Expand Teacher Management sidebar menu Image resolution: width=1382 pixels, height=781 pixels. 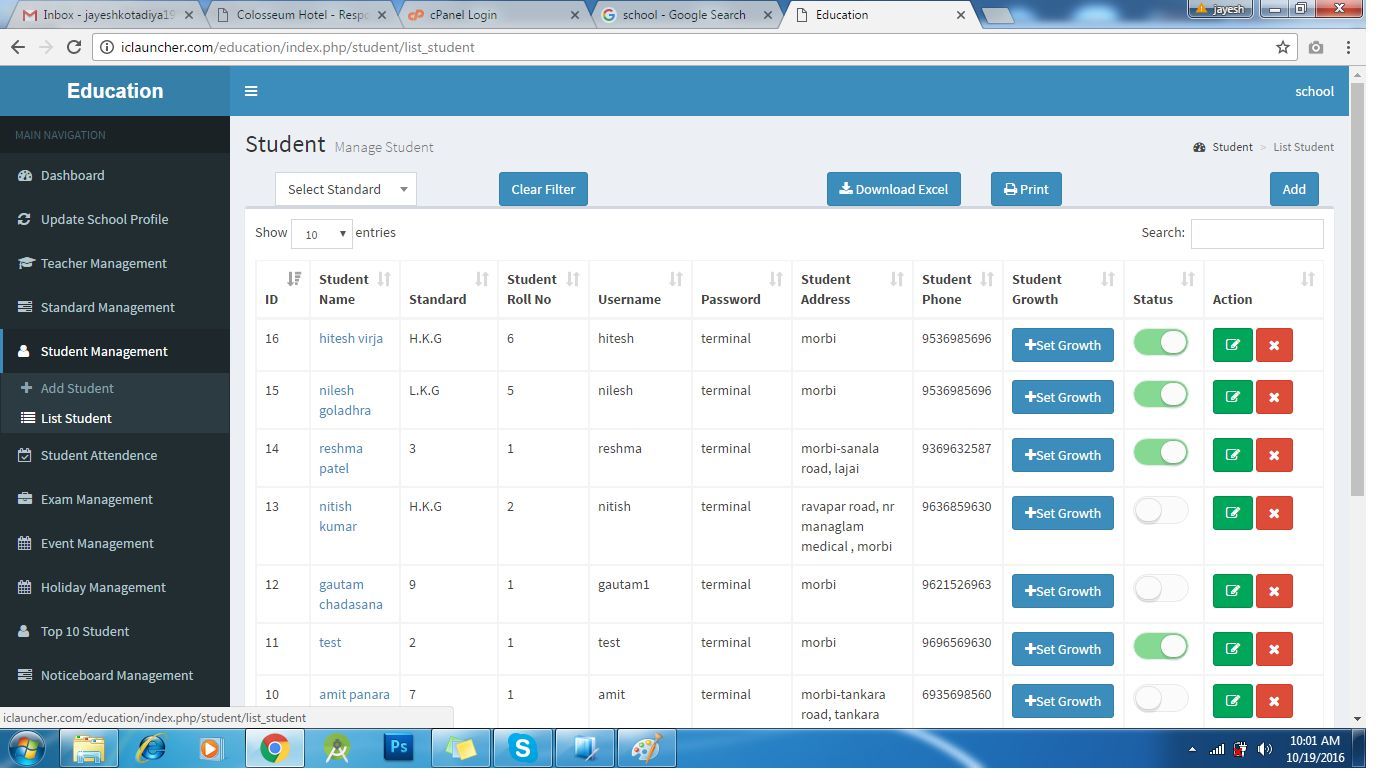(x=103, y=263)
